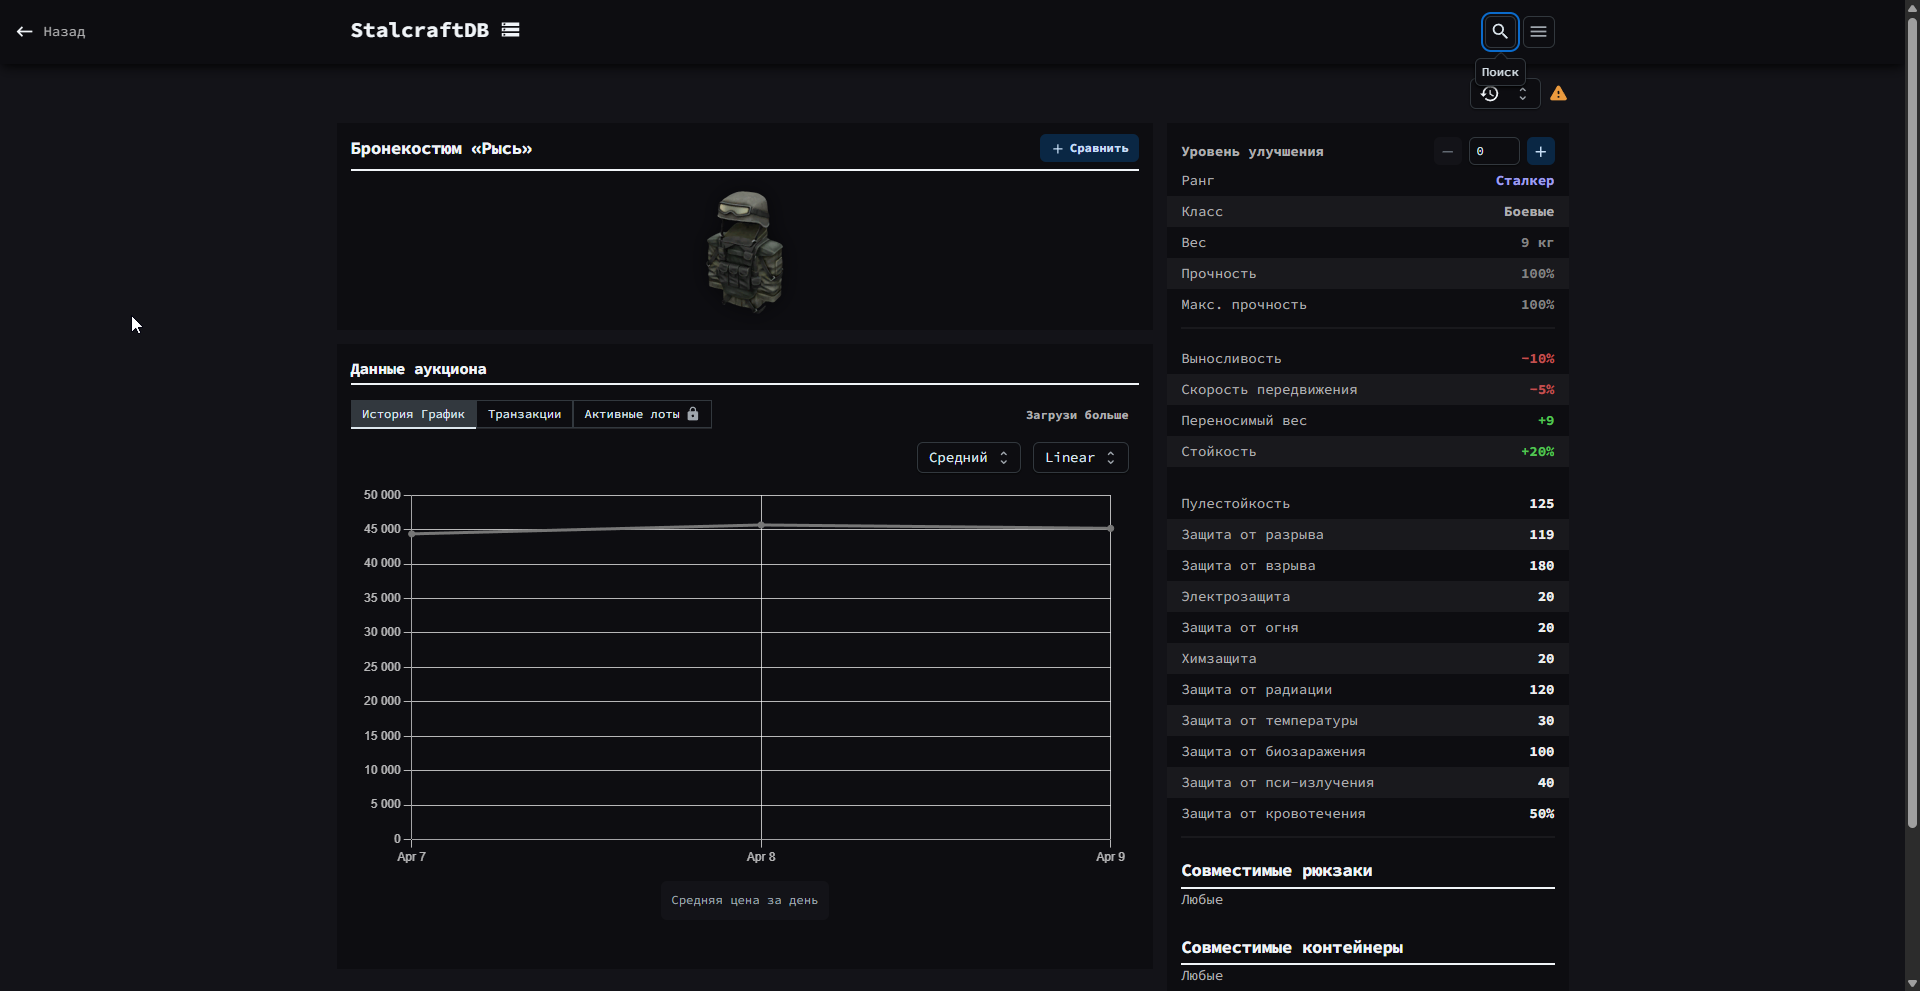Click the Apr 7 chart data point
The height and width of the screenshot is (991, 1920).
(412, 534)
